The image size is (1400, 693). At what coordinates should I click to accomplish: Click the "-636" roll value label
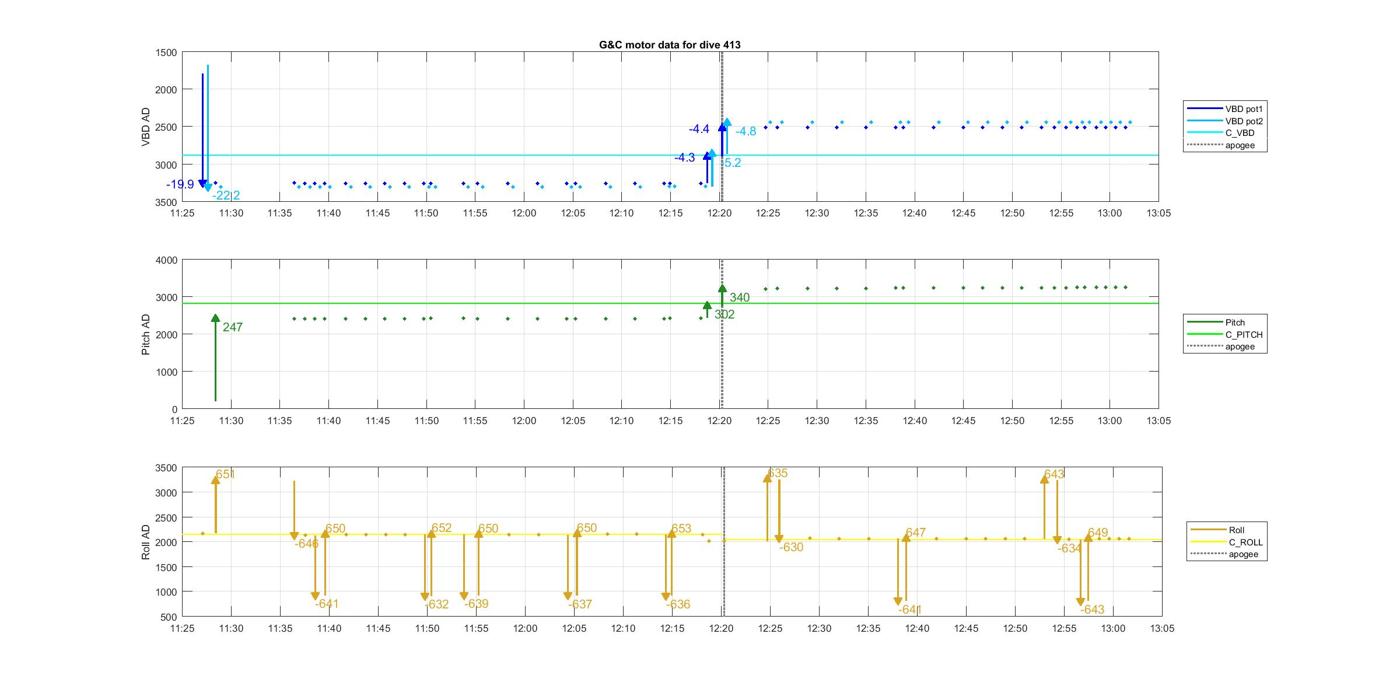coord(678,604)
